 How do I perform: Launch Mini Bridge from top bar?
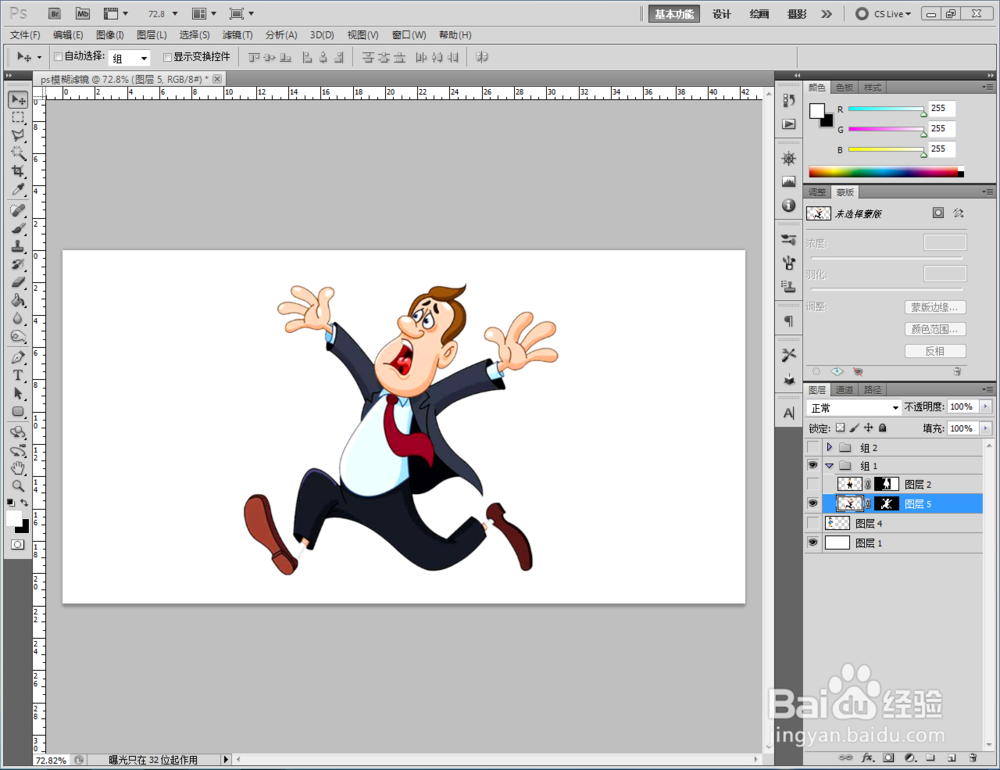point(83,13)
